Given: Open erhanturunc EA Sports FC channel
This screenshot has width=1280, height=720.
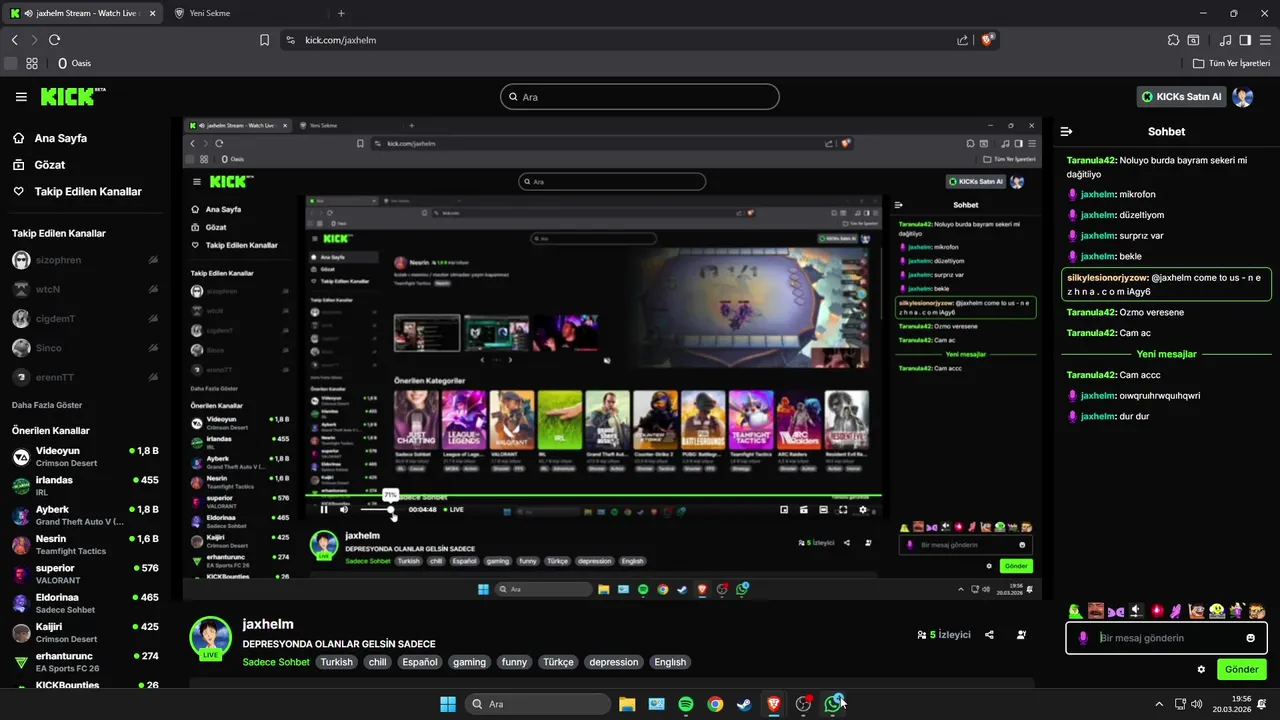Looking at the screenshot, I should (x=84, y=662).
